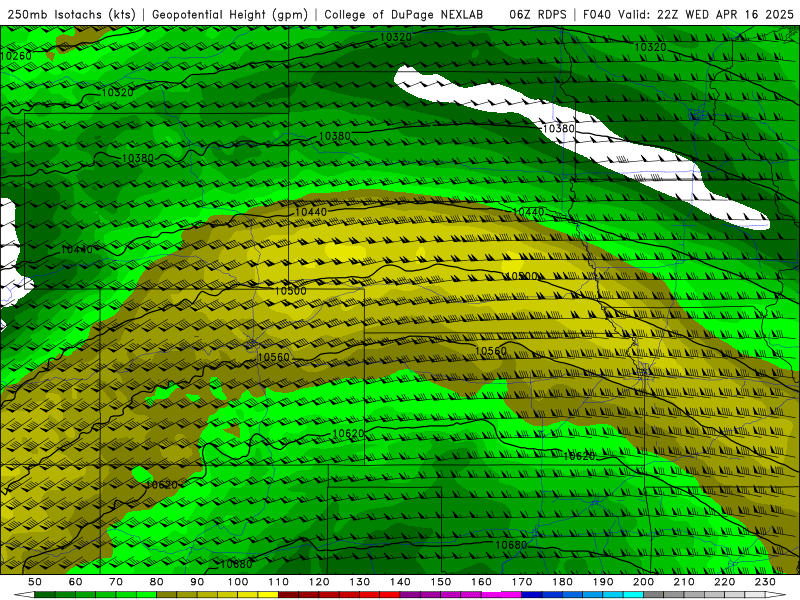Click the 120 value on the color scale

click(319, 582)
